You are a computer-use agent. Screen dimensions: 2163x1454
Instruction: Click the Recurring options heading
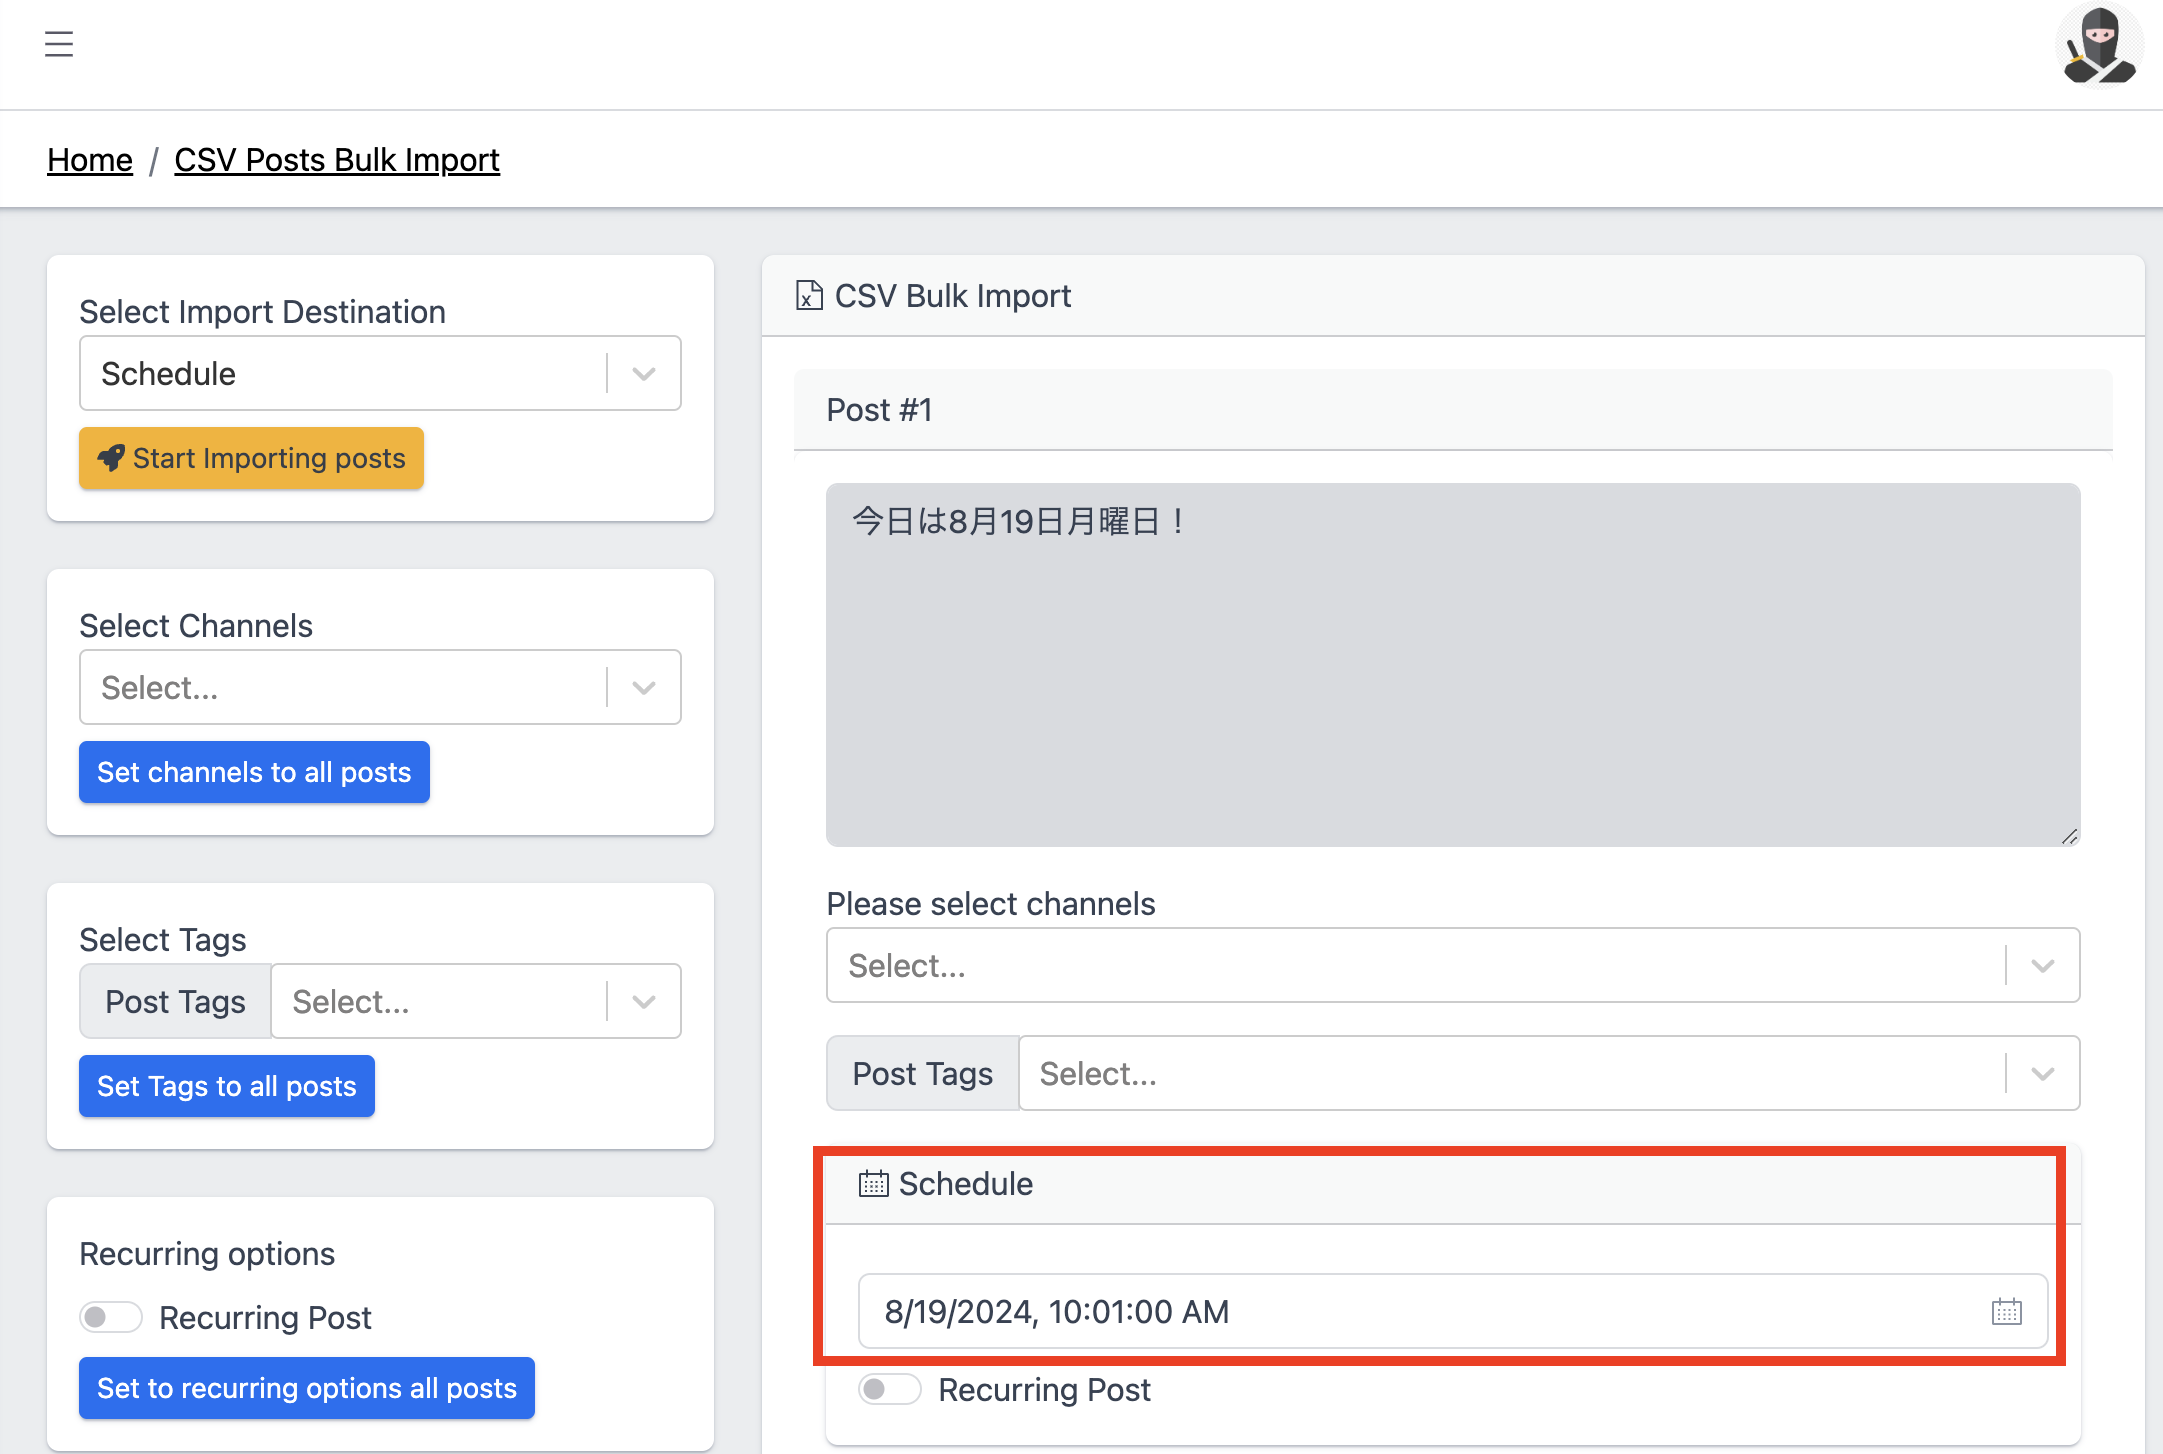[207, 1254]
